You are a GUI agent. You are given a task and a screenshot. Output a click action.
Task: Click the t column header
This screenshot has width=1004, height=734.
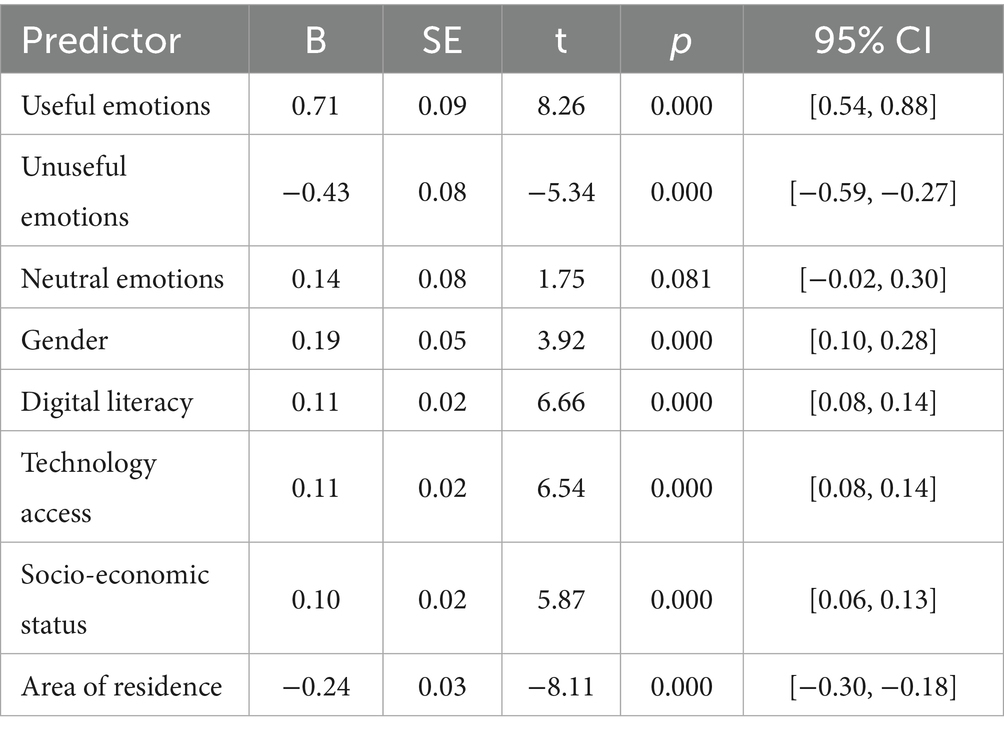coord(560,40)
